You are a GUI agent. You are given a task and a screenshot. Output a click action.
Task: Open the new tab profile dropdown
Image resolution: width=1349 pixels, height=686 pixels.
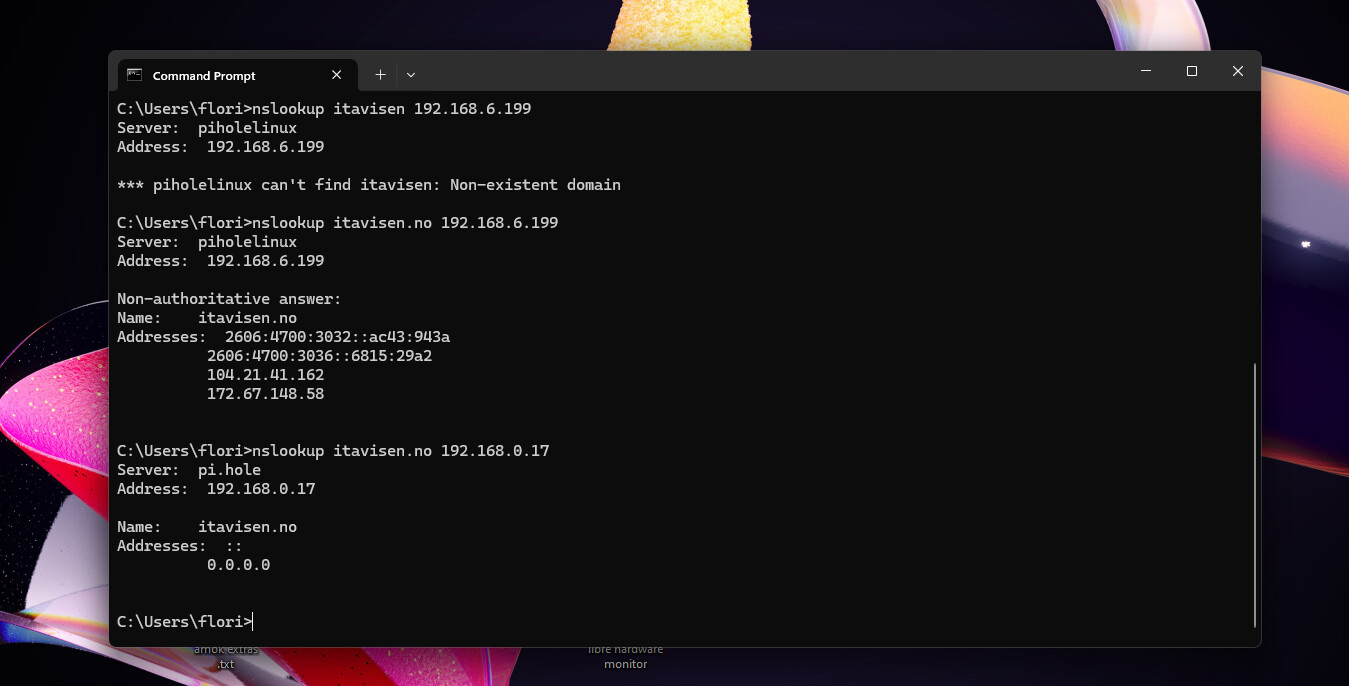(x=411, y=75)
